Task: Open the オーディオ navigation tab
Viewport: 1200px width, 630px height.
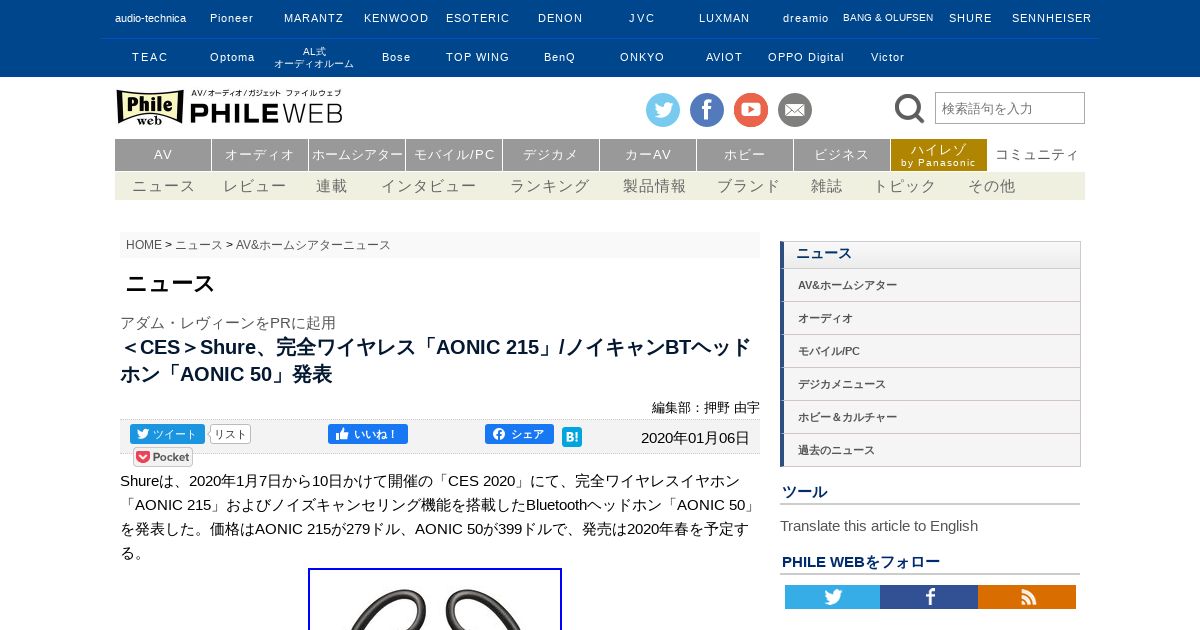Action: [260, 155]
